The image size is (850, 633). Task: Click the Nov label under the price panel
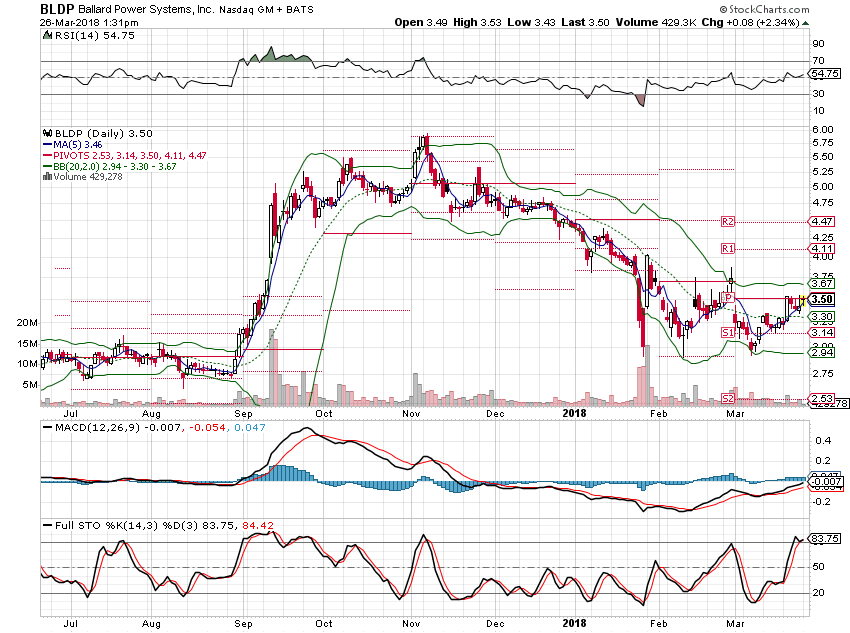pos(411,414)
